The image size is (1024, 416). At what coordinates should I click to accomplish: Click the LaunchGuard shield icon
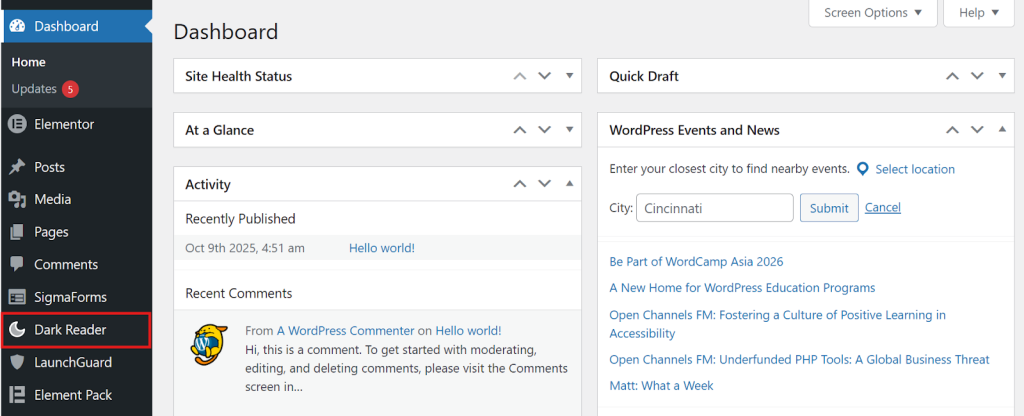(x=18, y=362)
